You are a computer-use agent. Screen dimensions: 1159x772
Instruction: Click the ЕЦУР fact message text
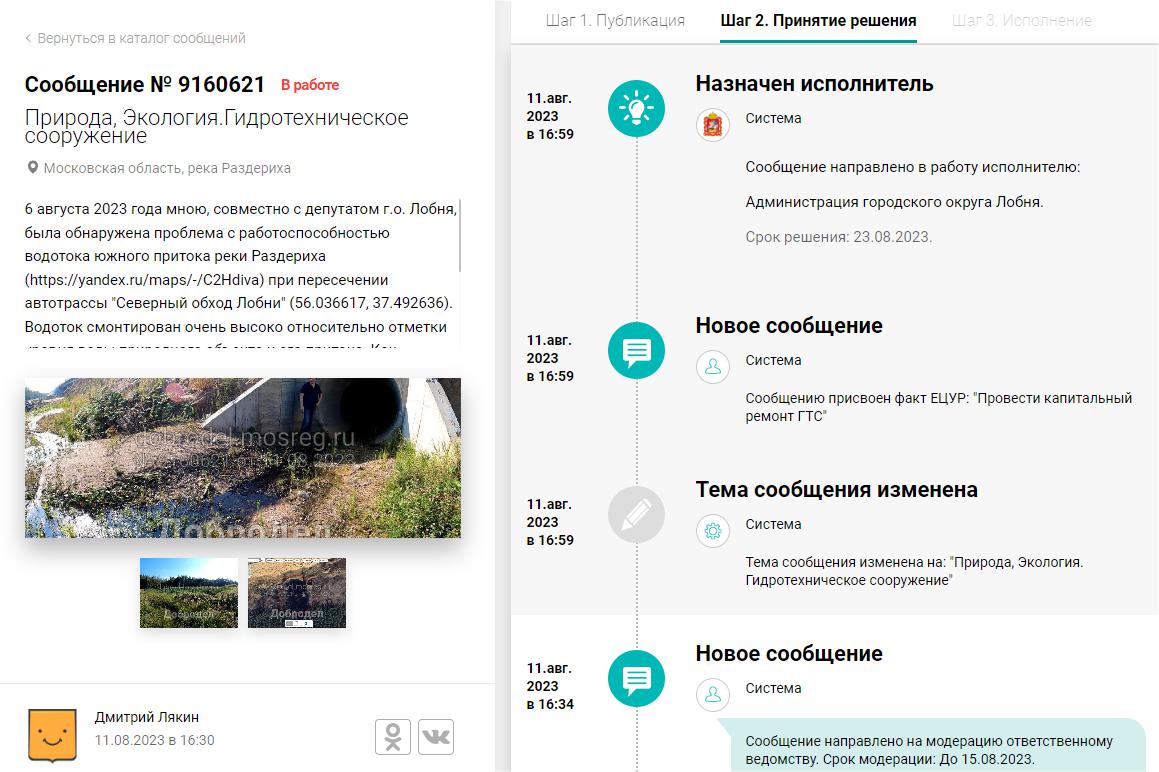coord(939,407)
